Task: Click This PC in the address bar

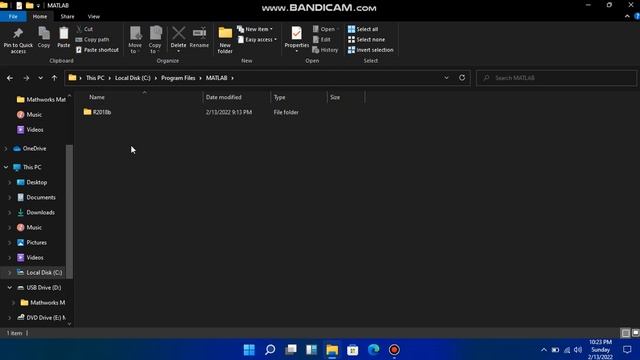Action: (x=95, y=78)
